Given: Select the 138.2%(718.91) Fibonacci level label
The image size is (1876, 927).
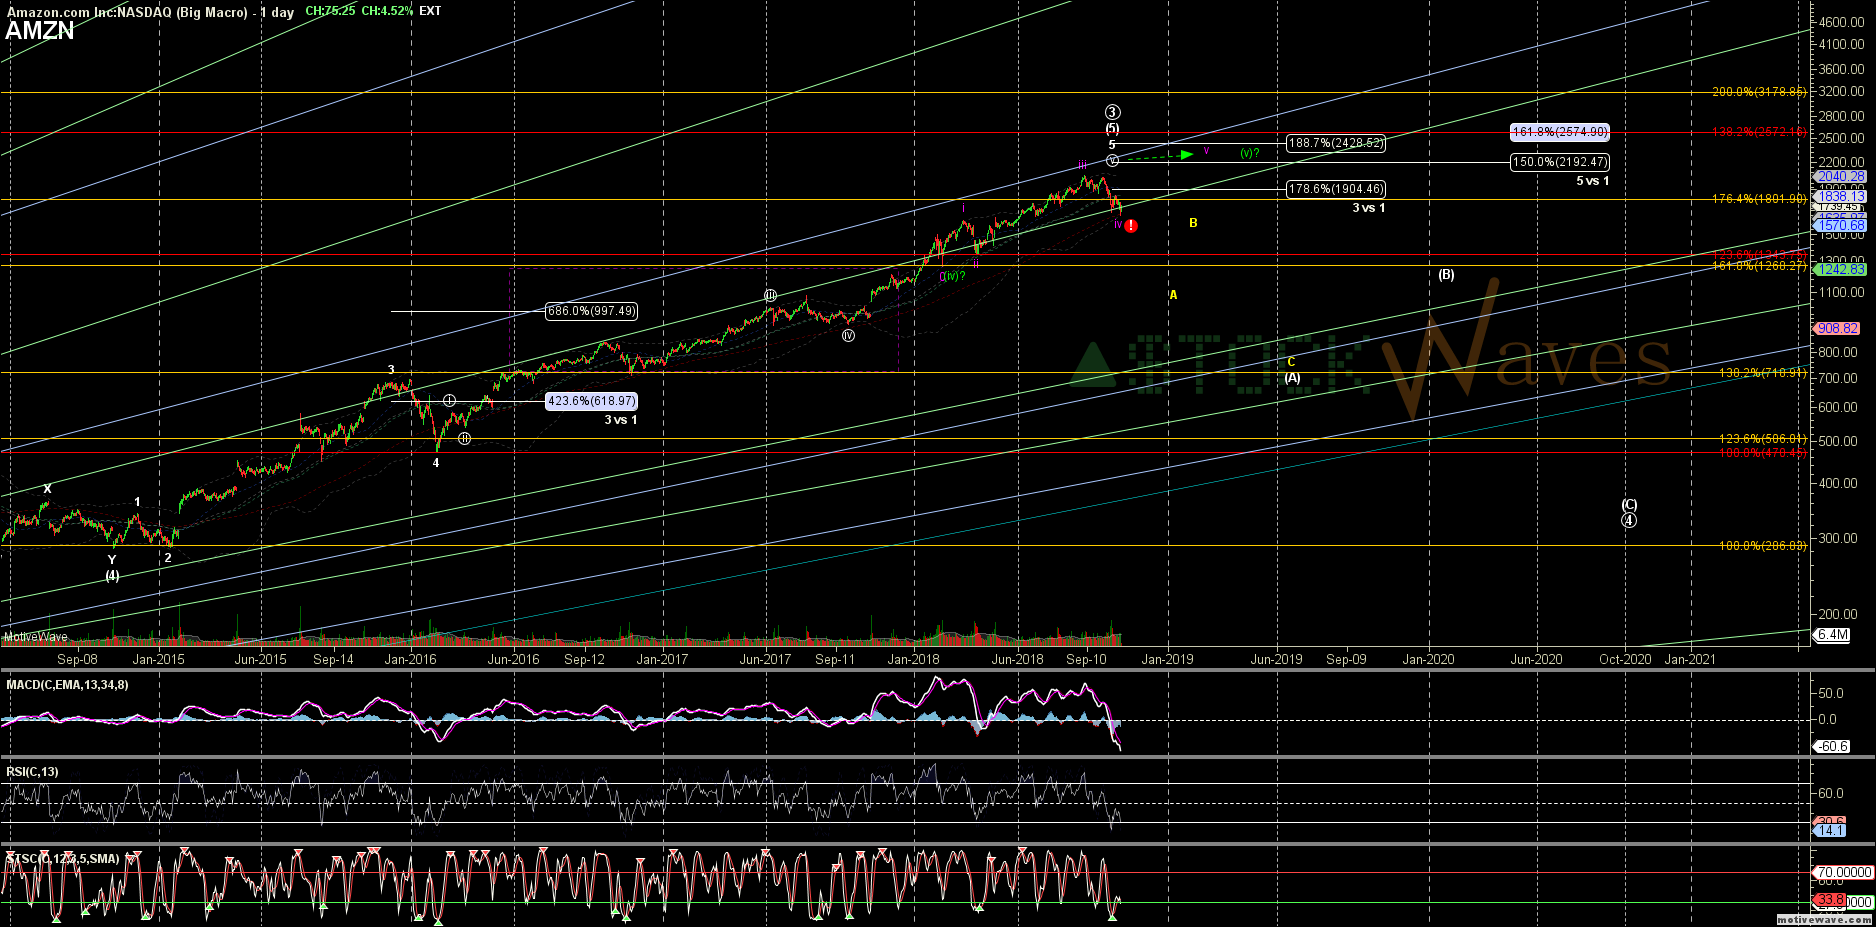Looking at the screenshot, I should [x=1762, y=373].
